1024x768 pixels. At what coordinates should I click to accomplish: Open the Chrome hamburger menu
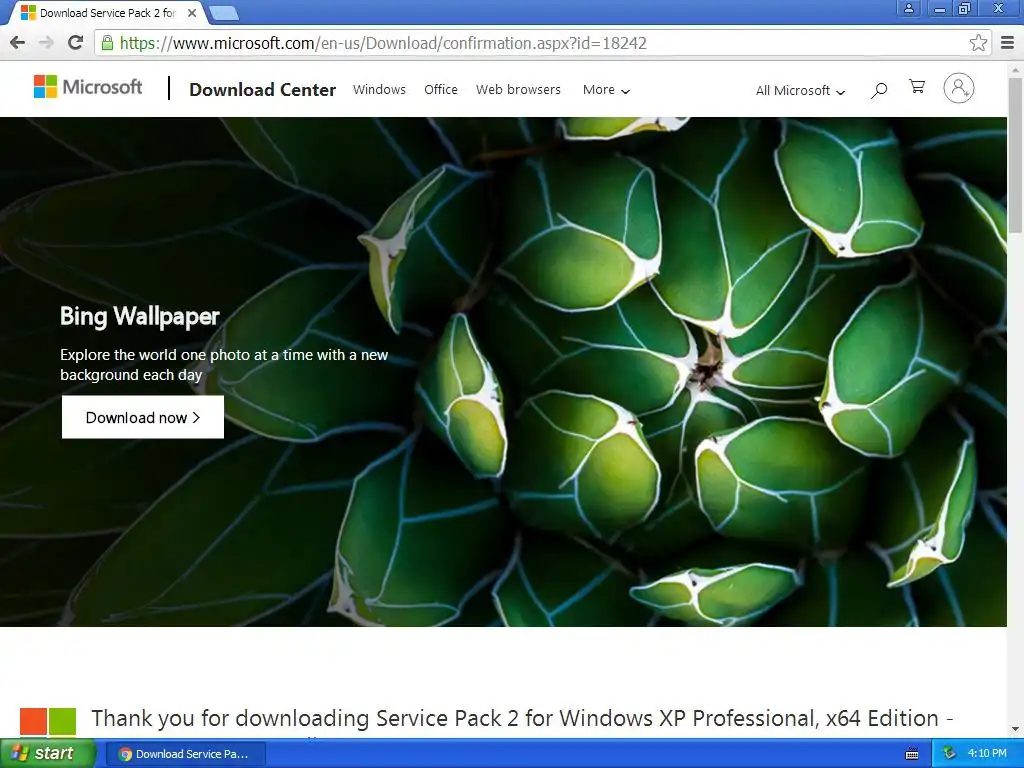pos(1008,43)
